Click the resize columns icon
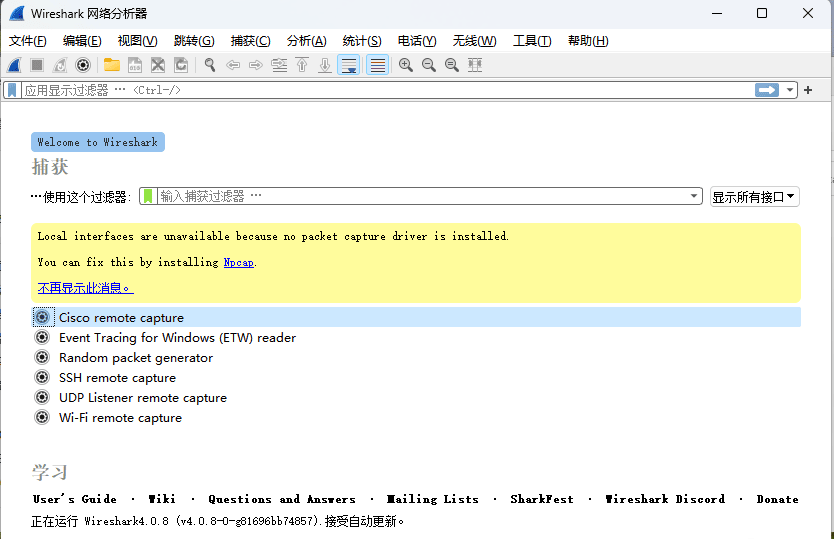The height and width of the screenshot is (539, 834). 475,65
